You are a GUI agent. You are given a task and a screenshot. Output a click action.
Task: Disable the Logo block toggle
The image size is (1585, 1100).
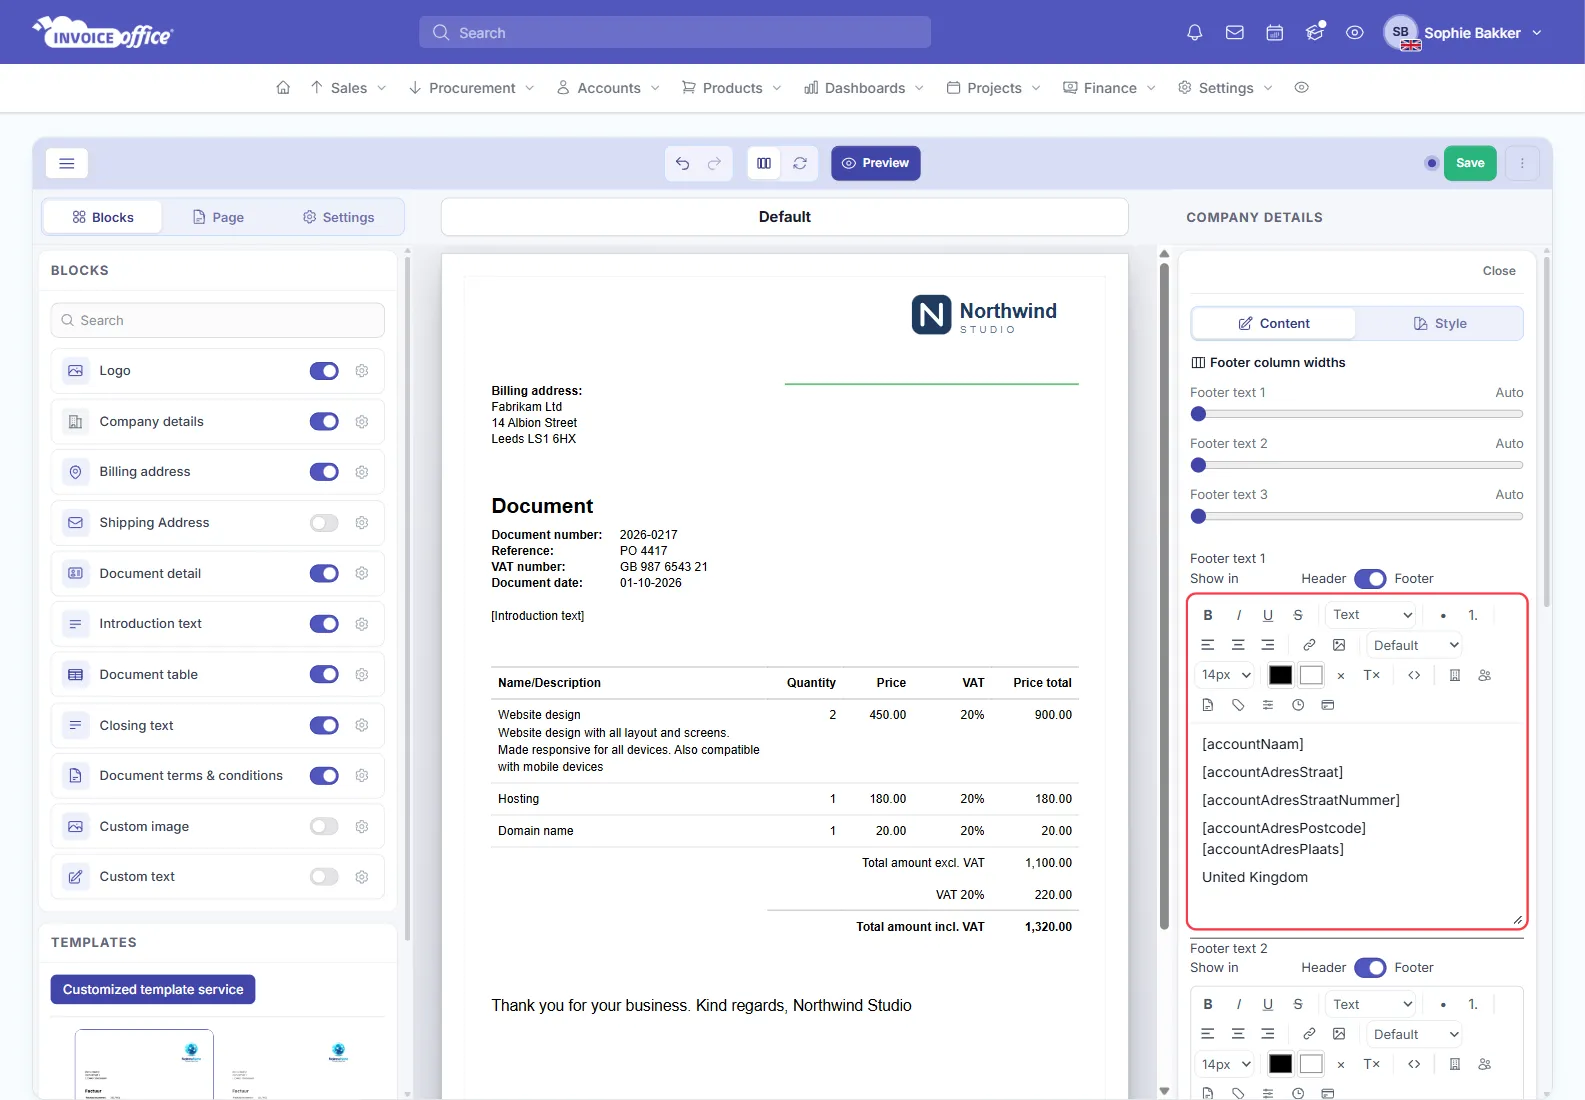pyautogui.click(x=324, y=371)
